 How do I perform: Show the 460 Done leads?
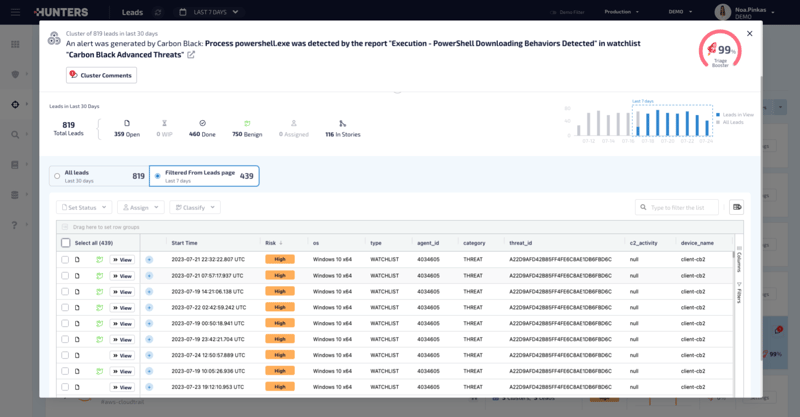(x=202, y=129)
